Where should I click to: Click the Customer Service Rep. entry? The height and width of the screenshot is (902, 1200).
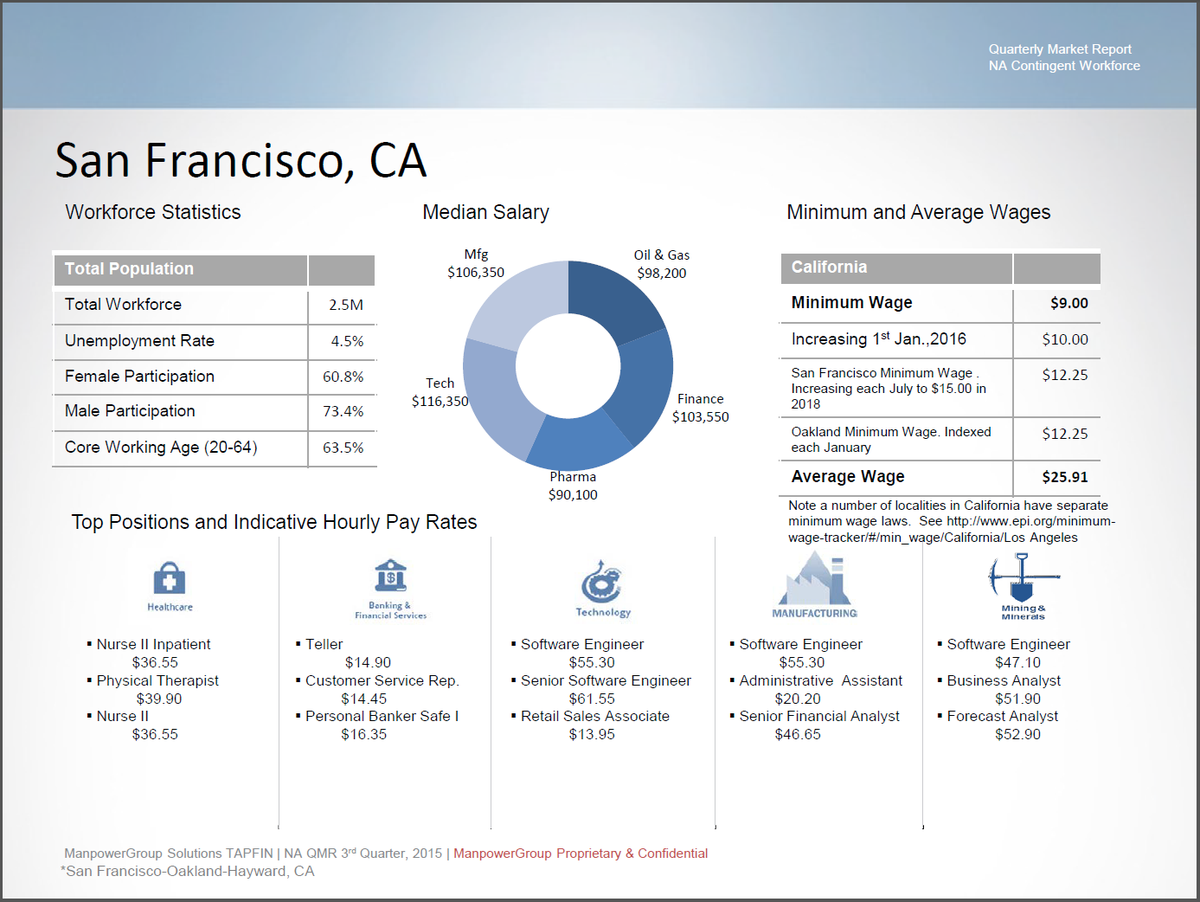tap(382, 680)
